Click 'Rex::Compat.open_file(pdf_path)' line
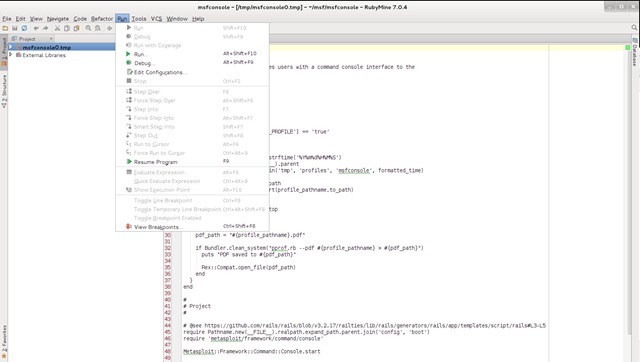This screenshot has height=362, width=640. (x=248, y=267)
